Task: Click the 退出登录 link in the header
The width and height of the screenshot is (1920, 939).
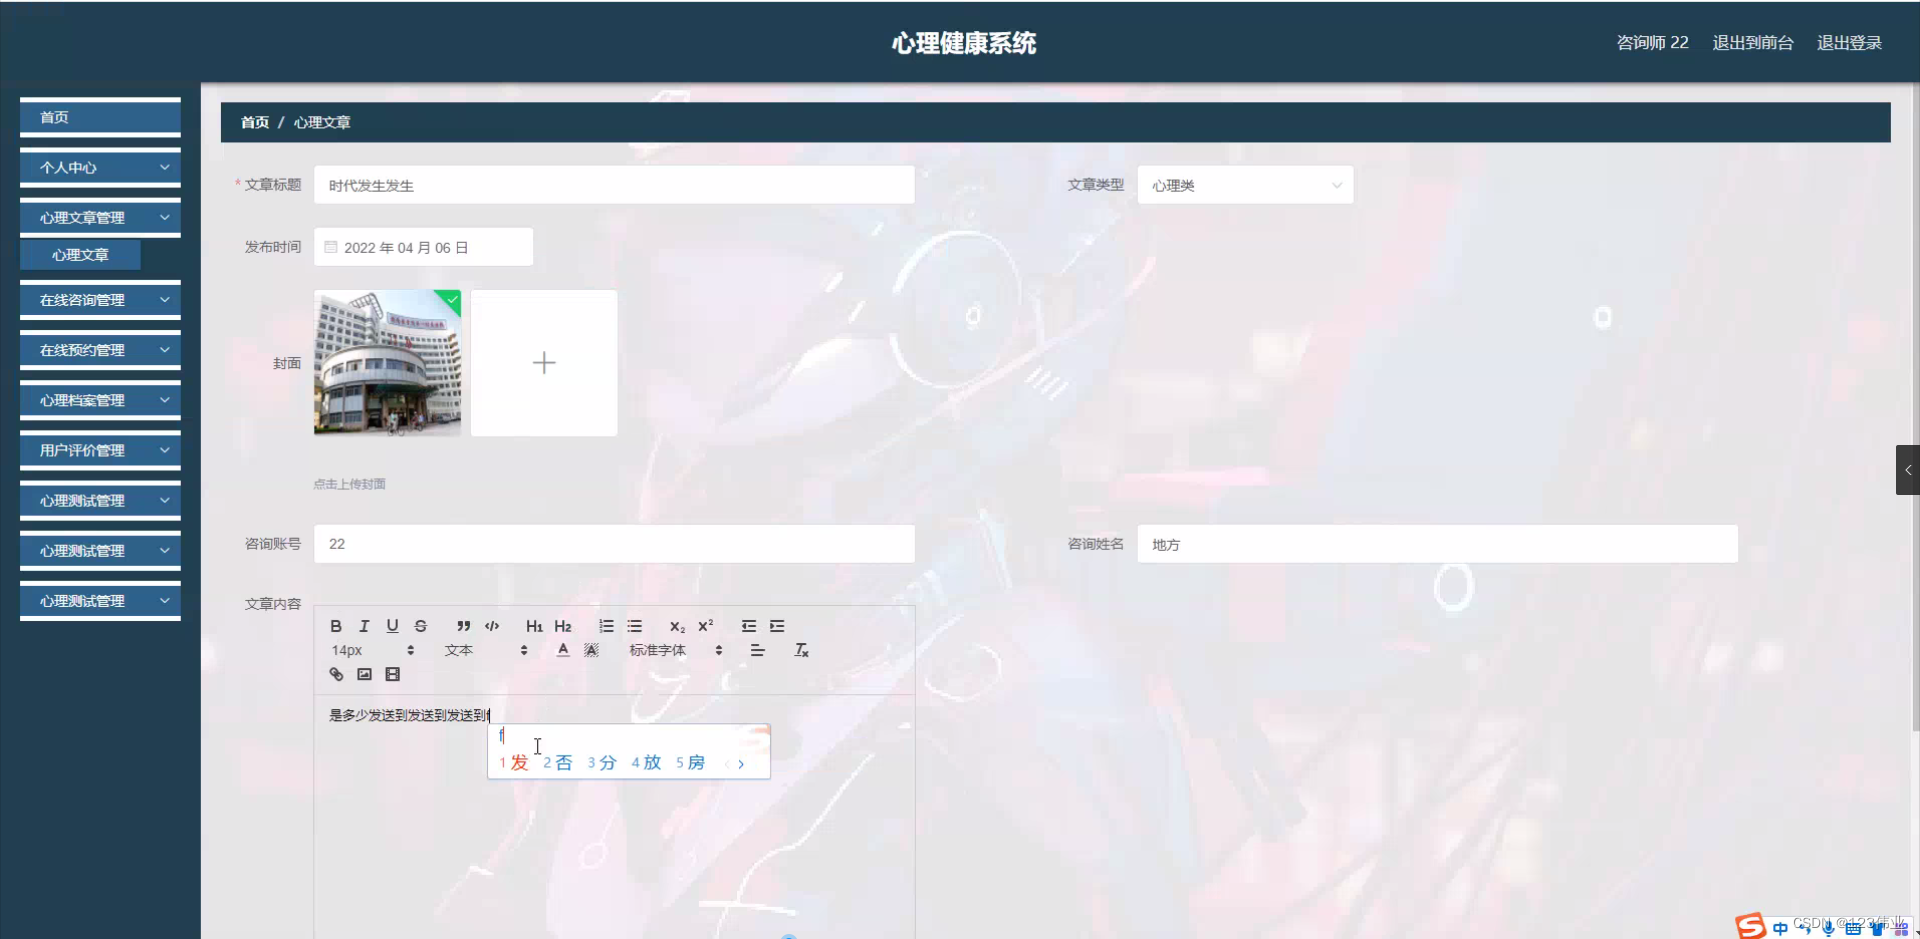Action: 1849,42
